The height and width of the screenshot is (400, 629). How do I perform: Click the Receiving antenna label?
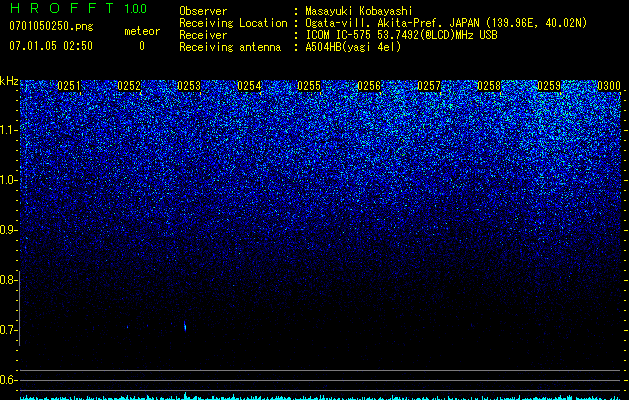230,47
